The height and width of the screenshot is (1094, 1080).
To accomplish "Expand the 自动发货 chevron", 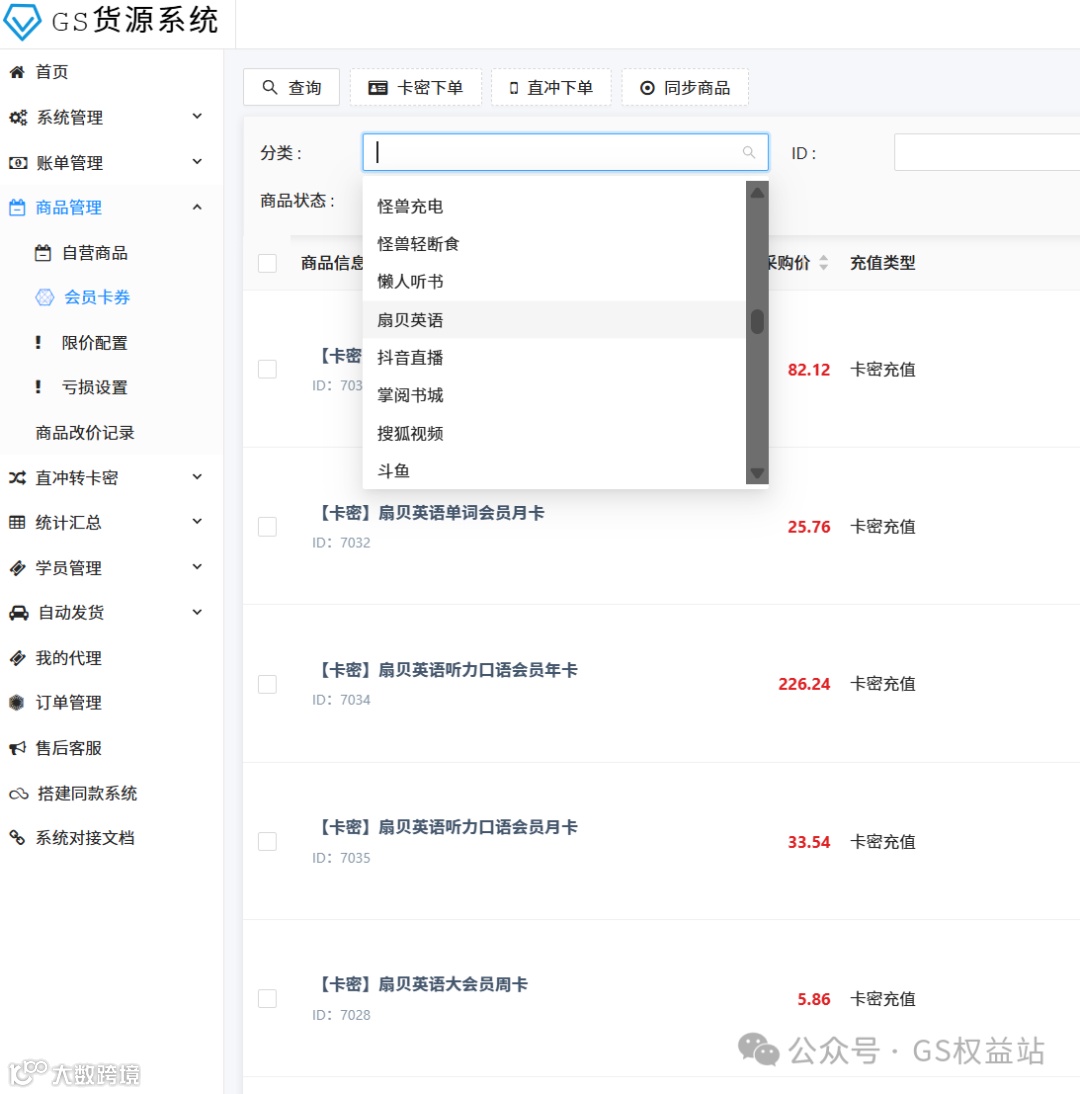I will (197, 613).
